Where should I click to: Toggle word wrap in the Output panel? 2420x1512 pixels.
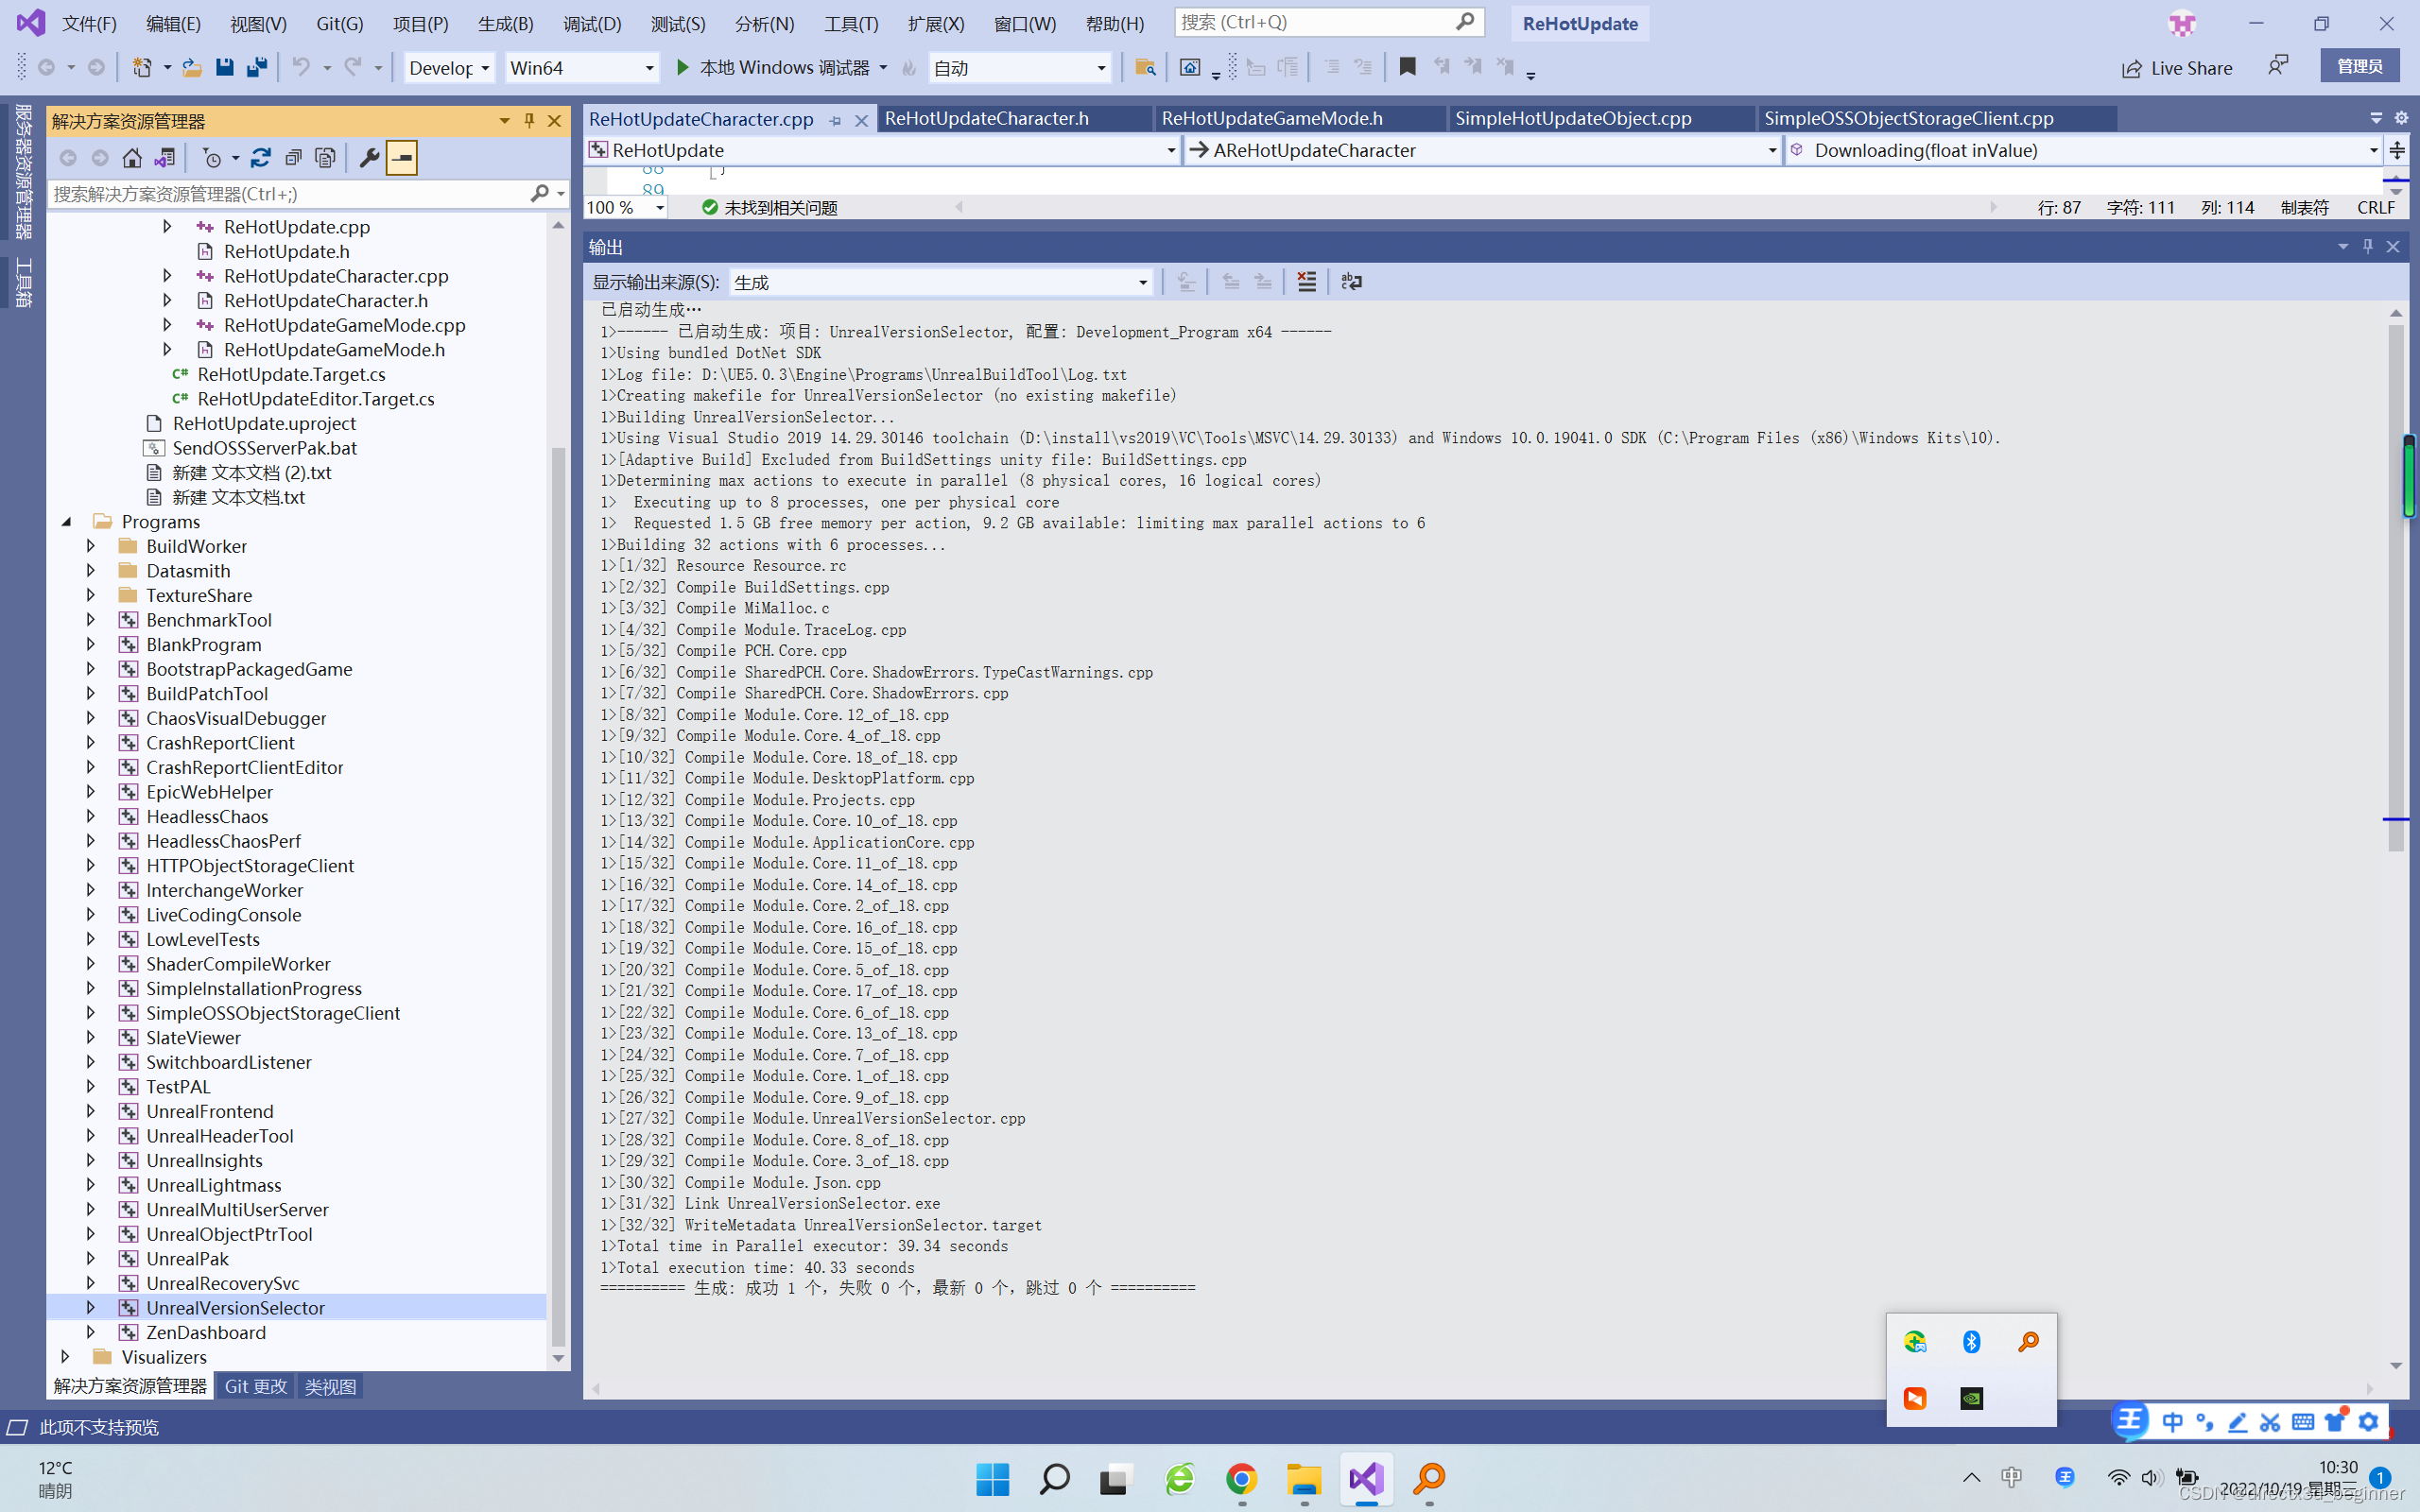1351,282
